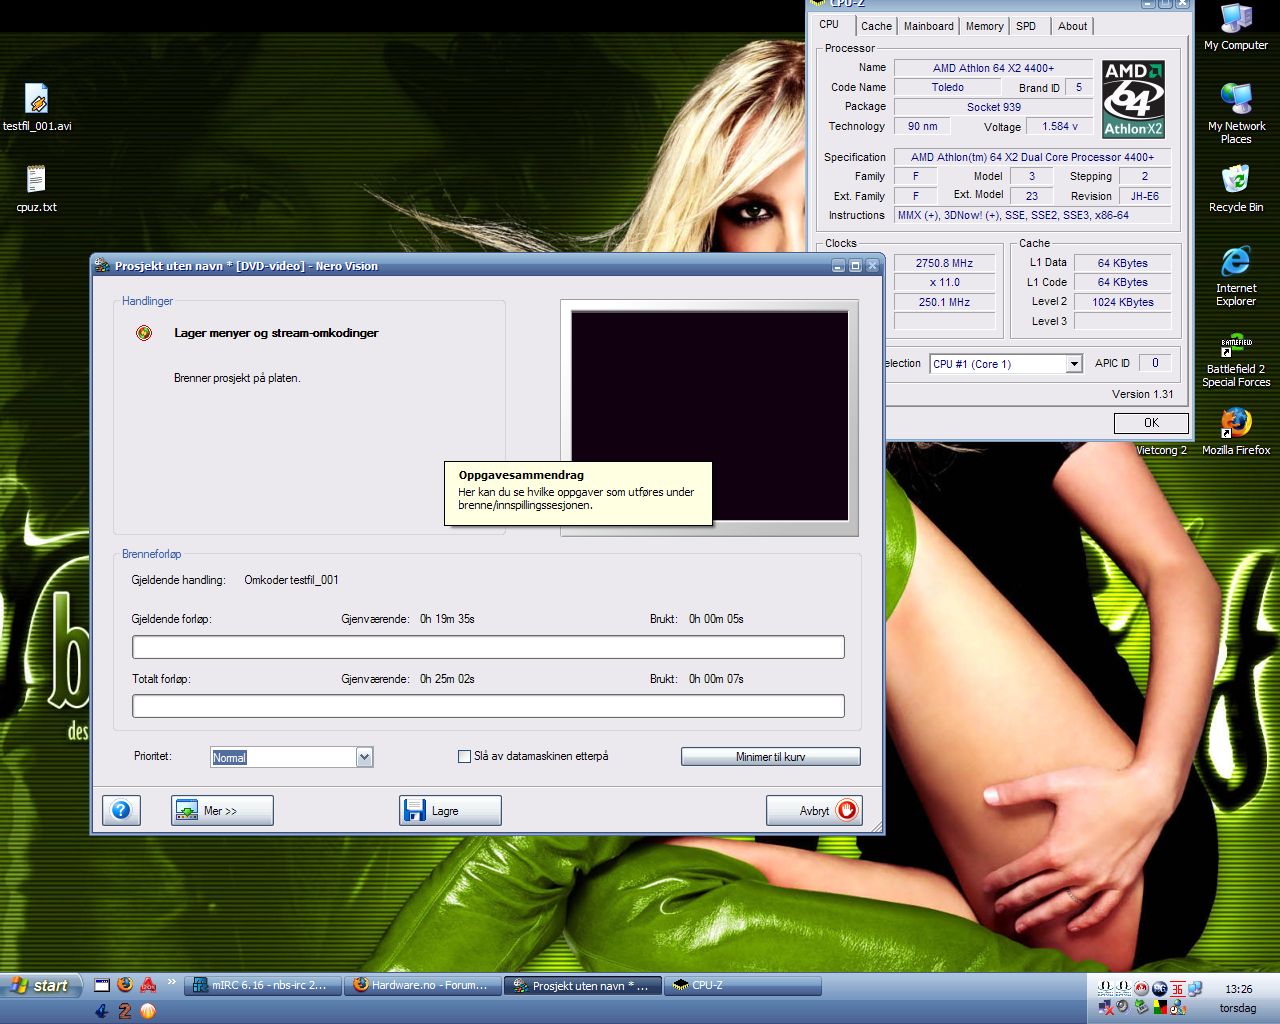Click taskbar clock showing 13:26
The width and height of the screenshot is (1280, 1024).
1238,988
